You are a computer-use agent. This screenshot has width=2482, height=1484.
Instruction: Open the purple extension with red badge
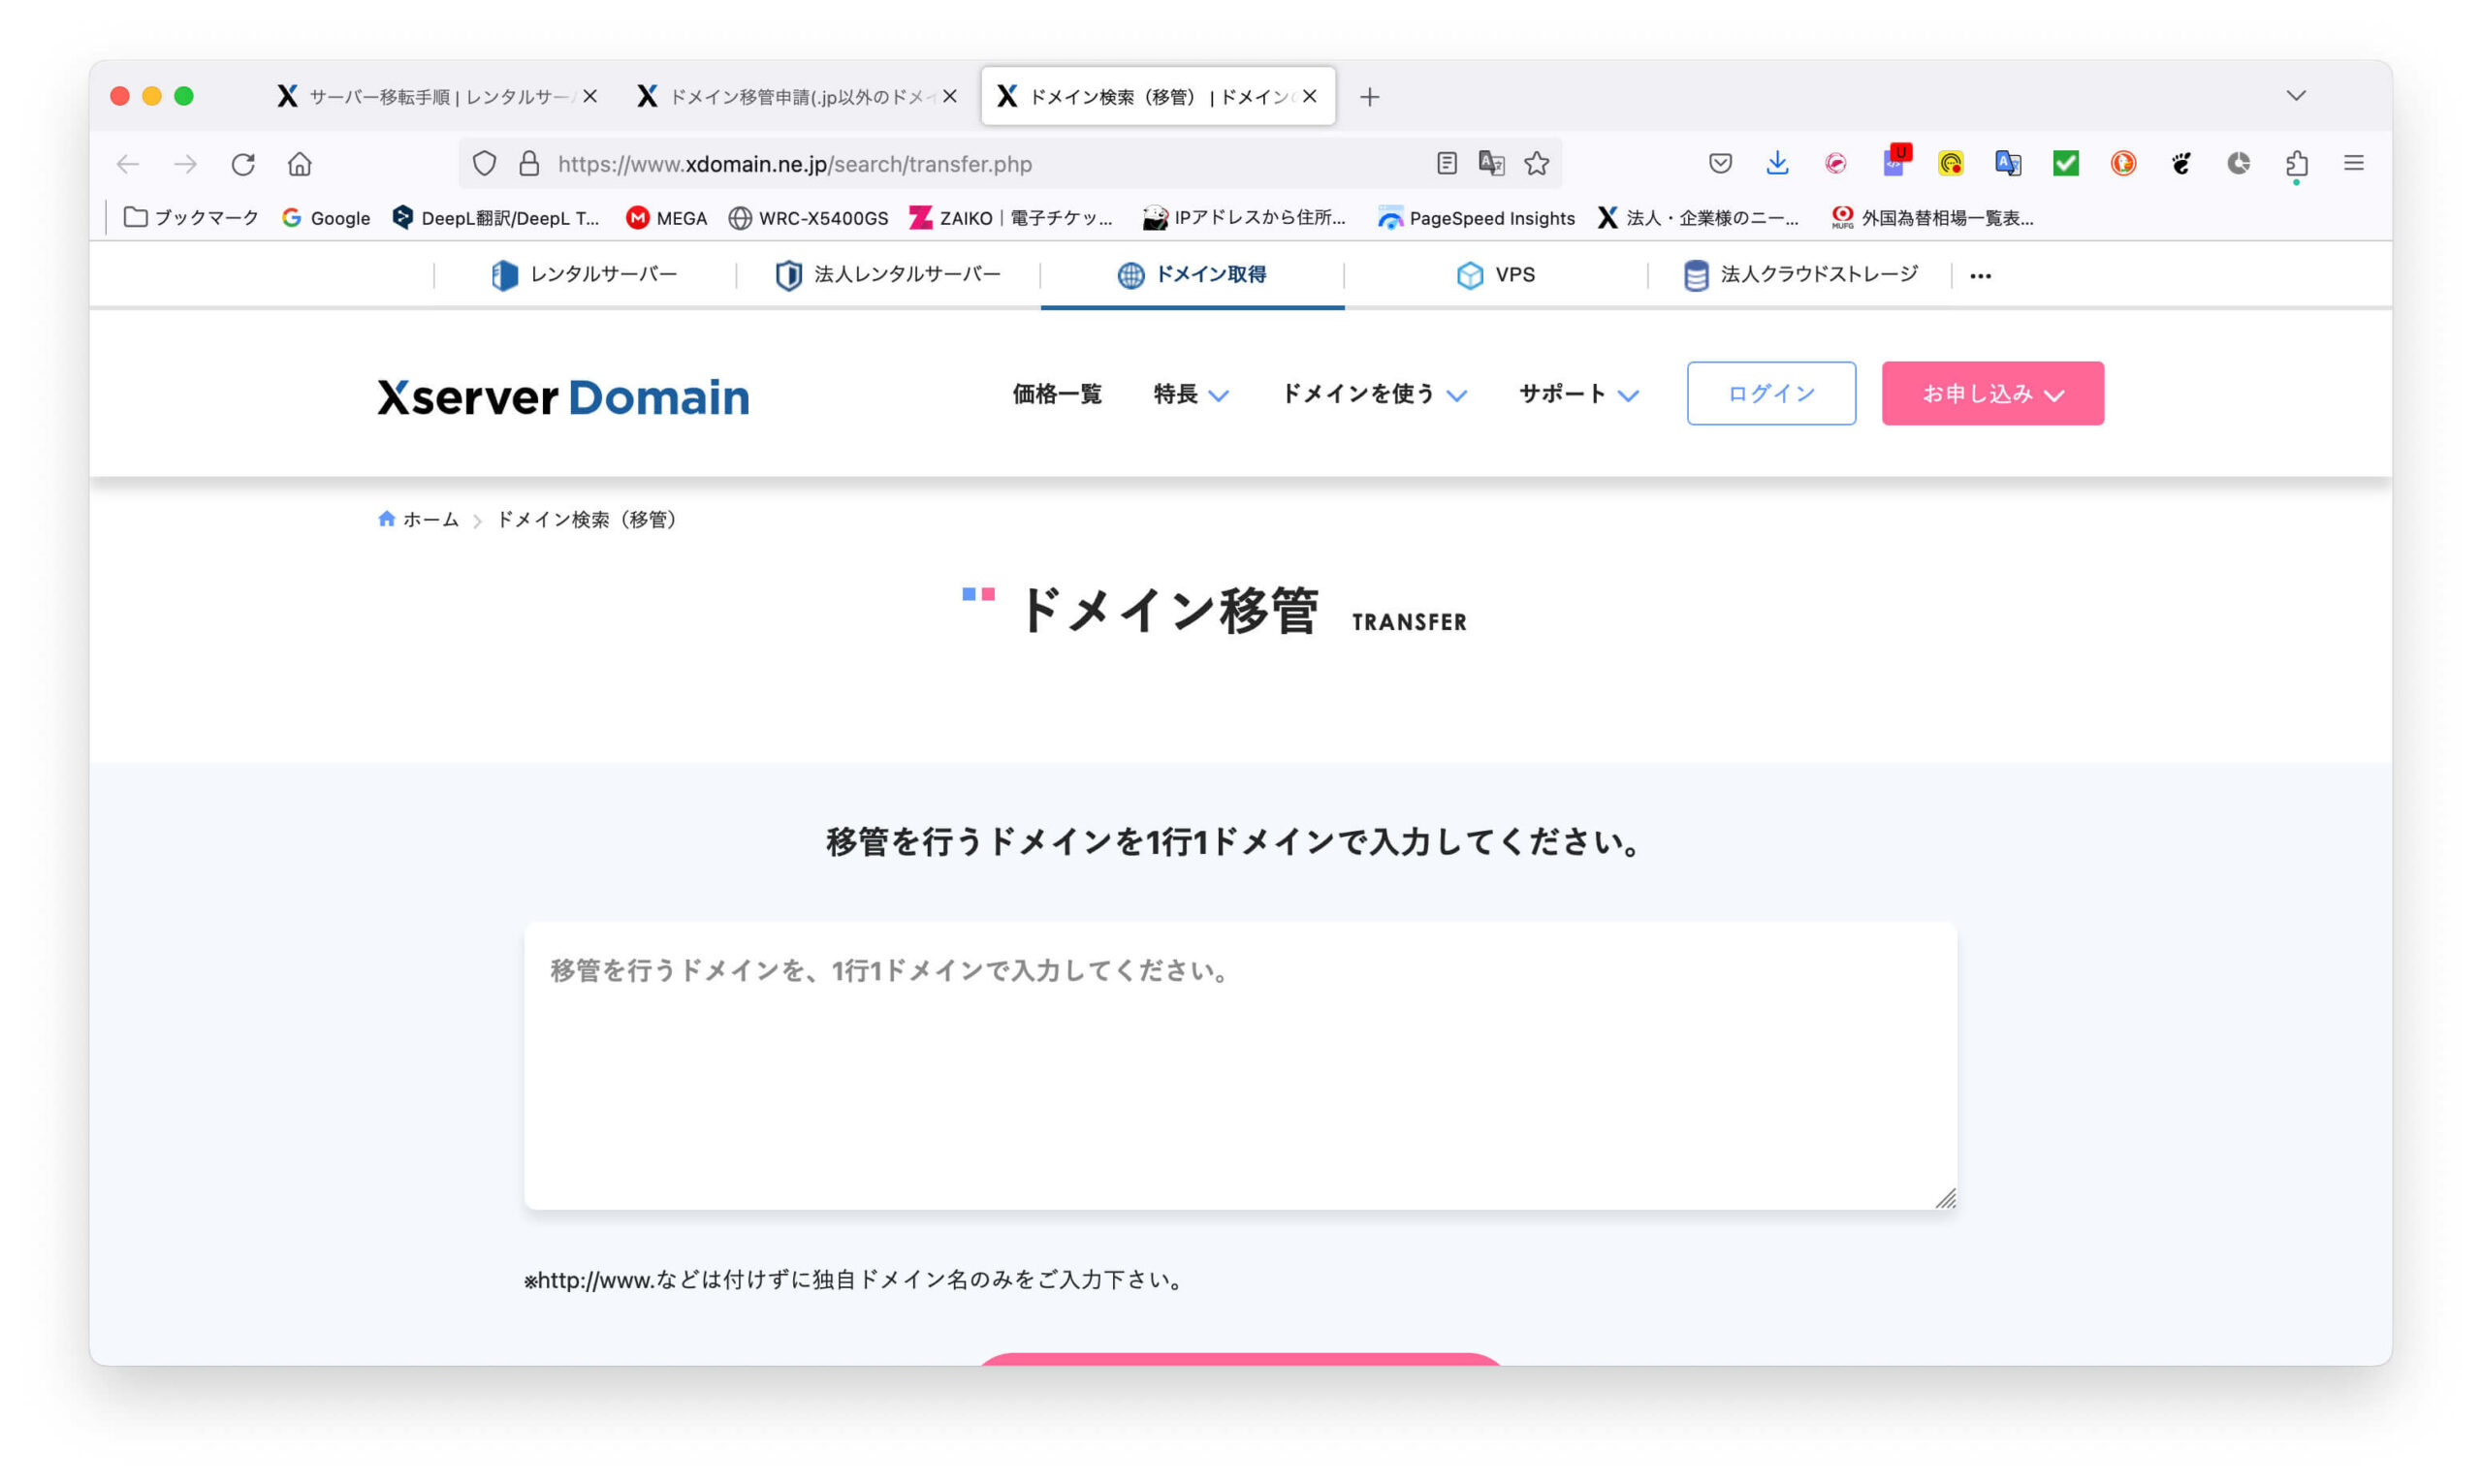(1894, 161)
